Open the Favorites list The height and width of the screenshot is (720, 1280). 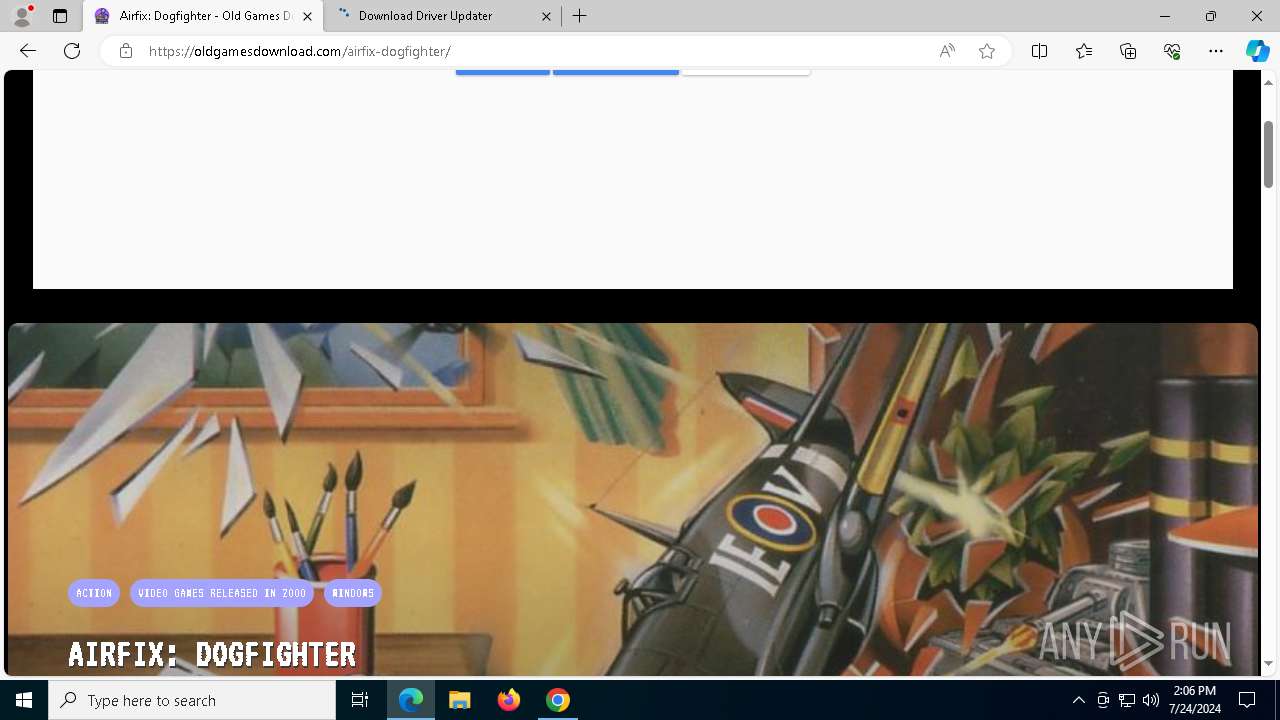1084,51
